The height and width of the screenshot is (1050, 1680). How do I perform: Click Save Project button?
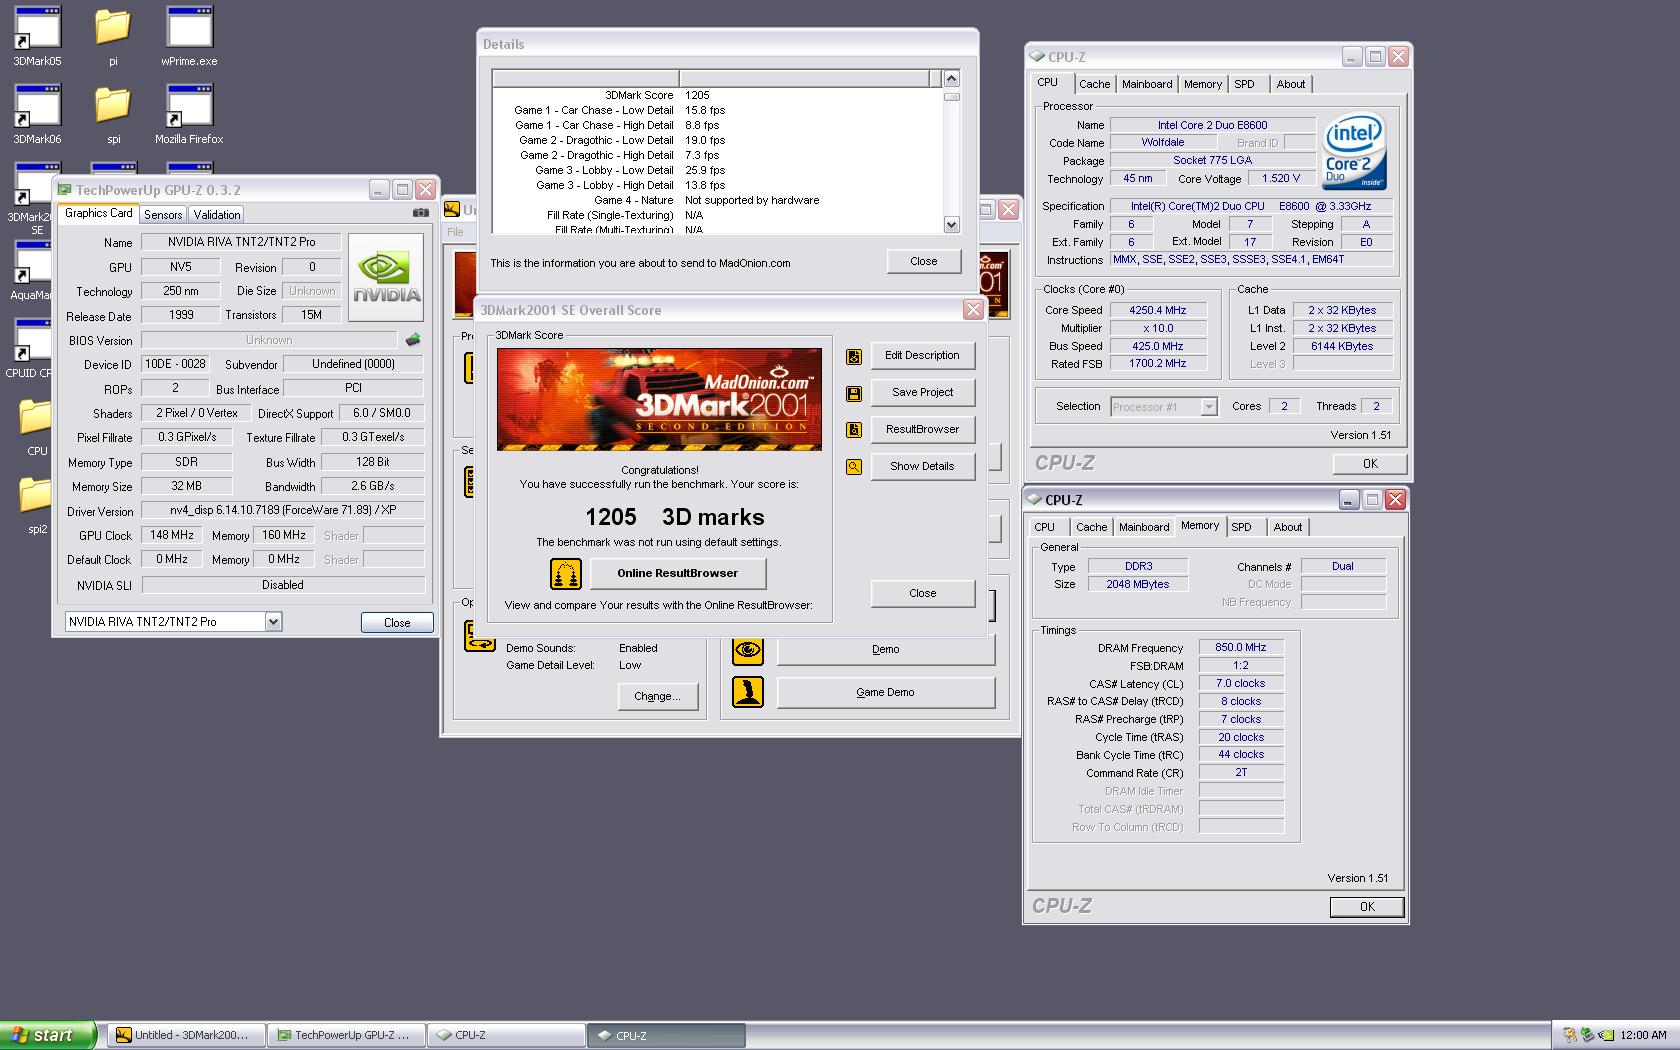click(922, 392)
